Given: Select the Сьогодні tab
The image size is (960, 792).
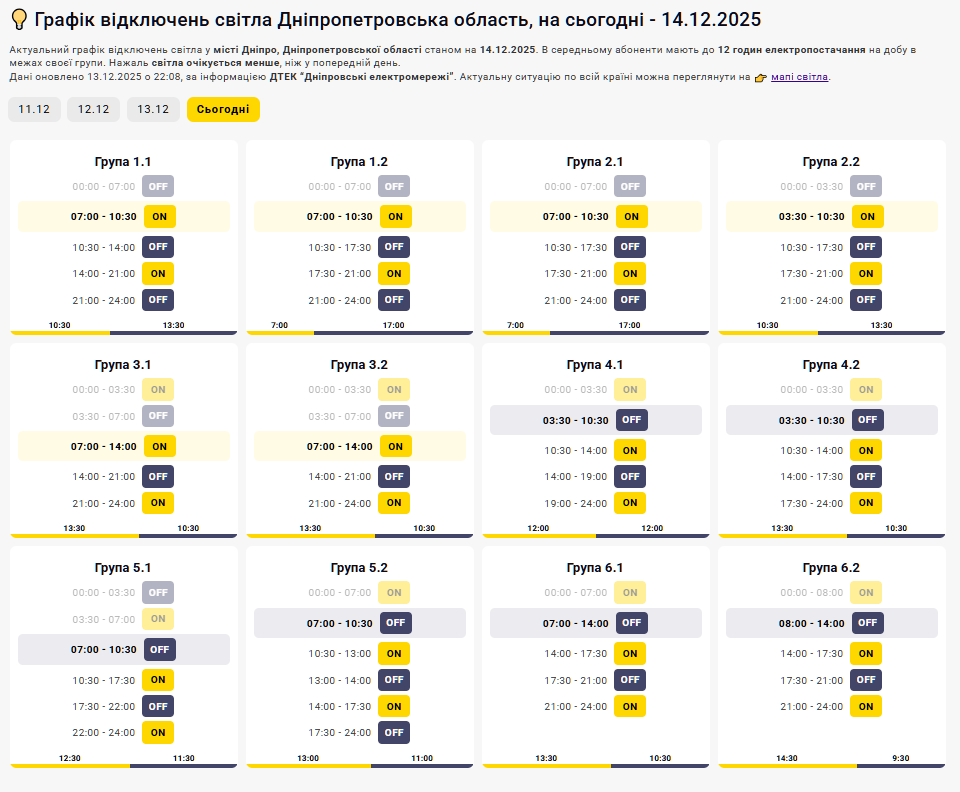Looking at the screenshot, I should click(223, 110).
